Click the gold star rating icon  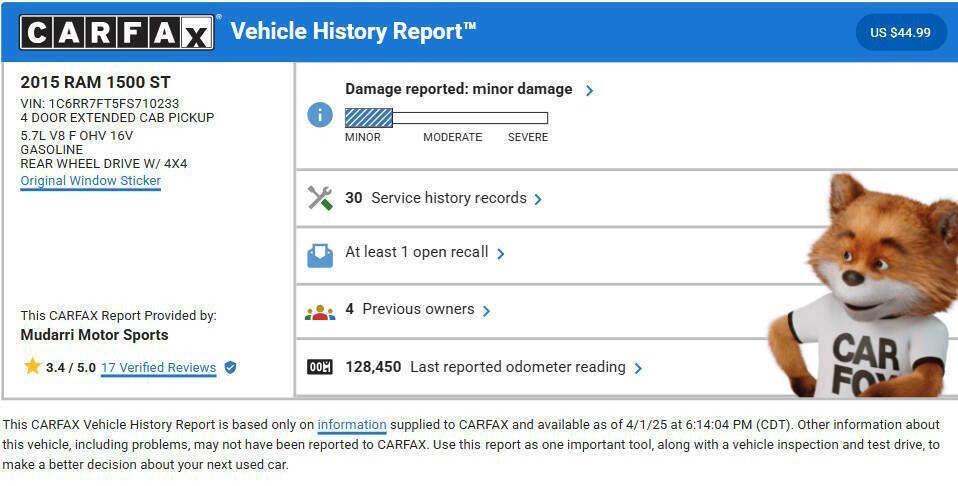[32, 366]
